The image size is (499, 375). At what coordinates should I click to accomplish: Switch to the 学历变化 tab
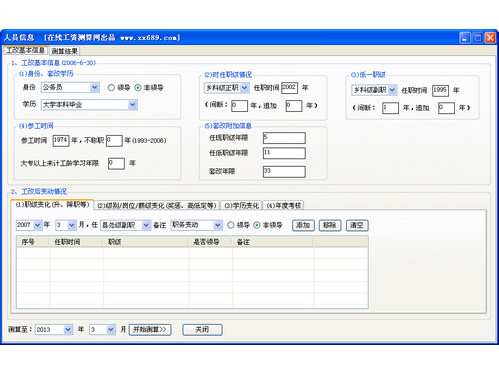pos(242,205)
